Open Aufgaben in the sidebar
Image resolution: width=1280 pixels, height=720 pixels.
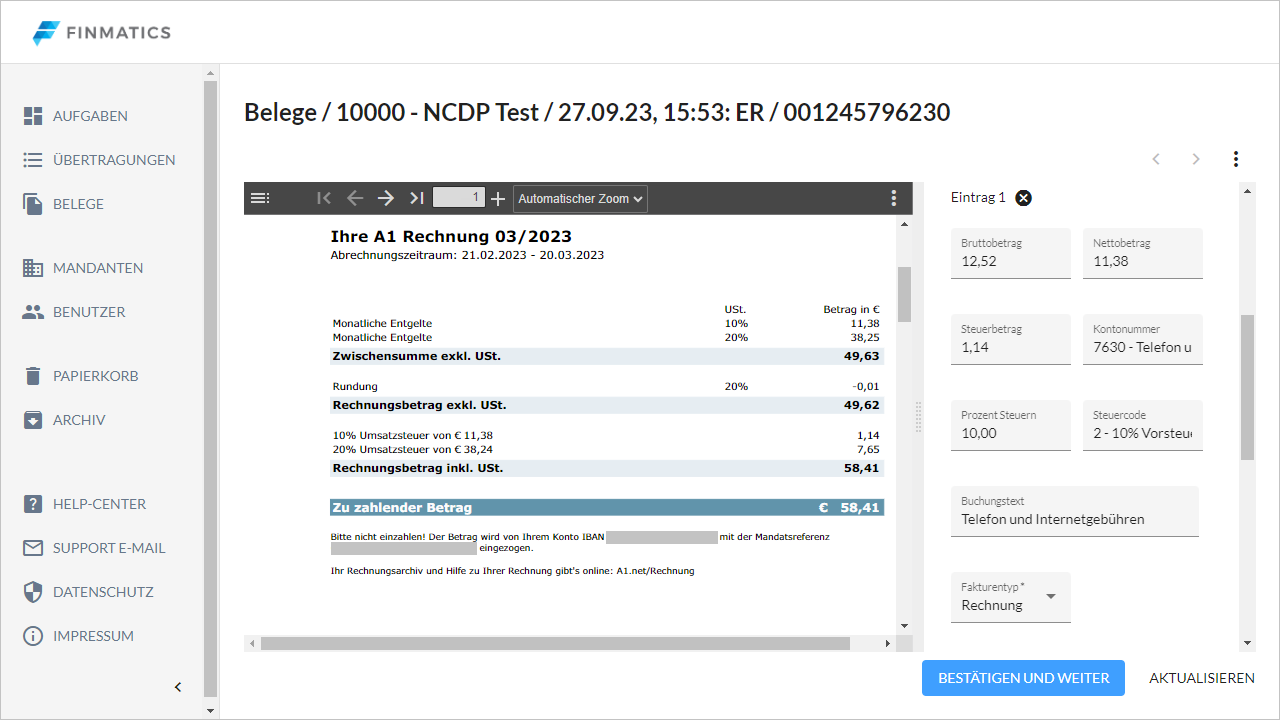pyautogui.click(x=90, y=116)
